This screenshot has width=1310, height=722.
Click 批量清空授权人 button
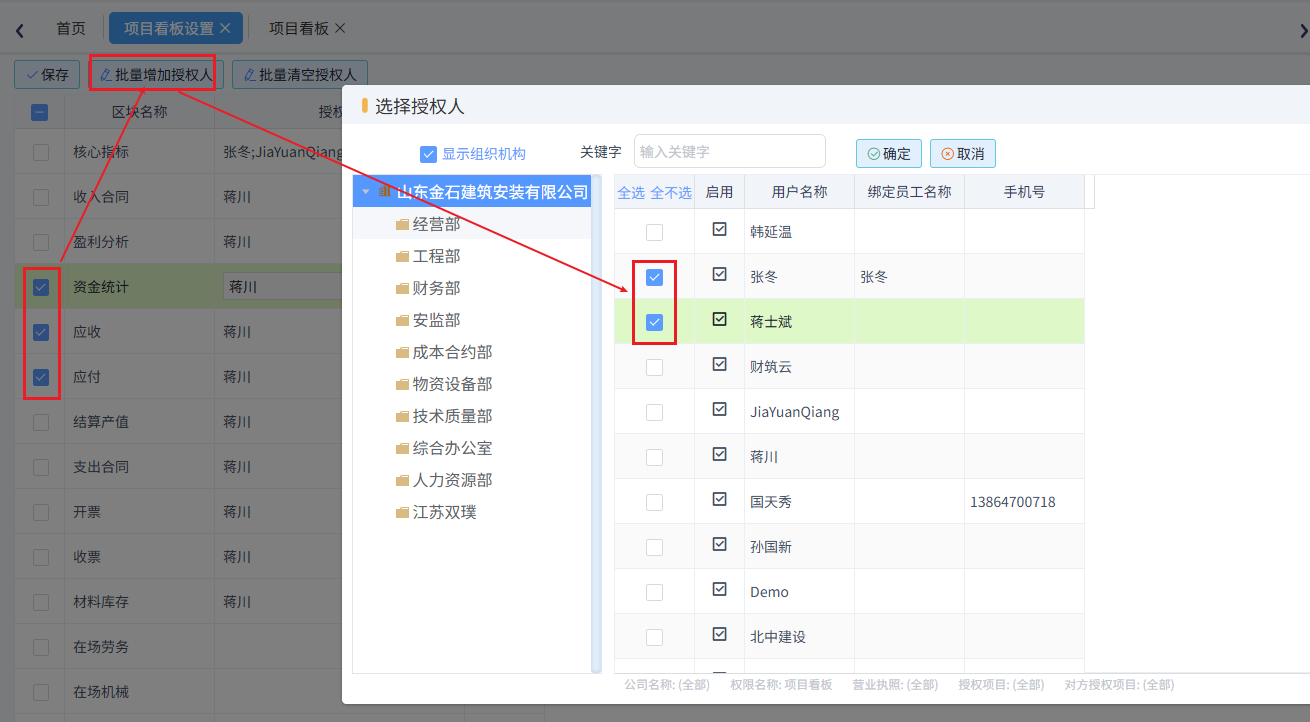click(x=300, y=75)
